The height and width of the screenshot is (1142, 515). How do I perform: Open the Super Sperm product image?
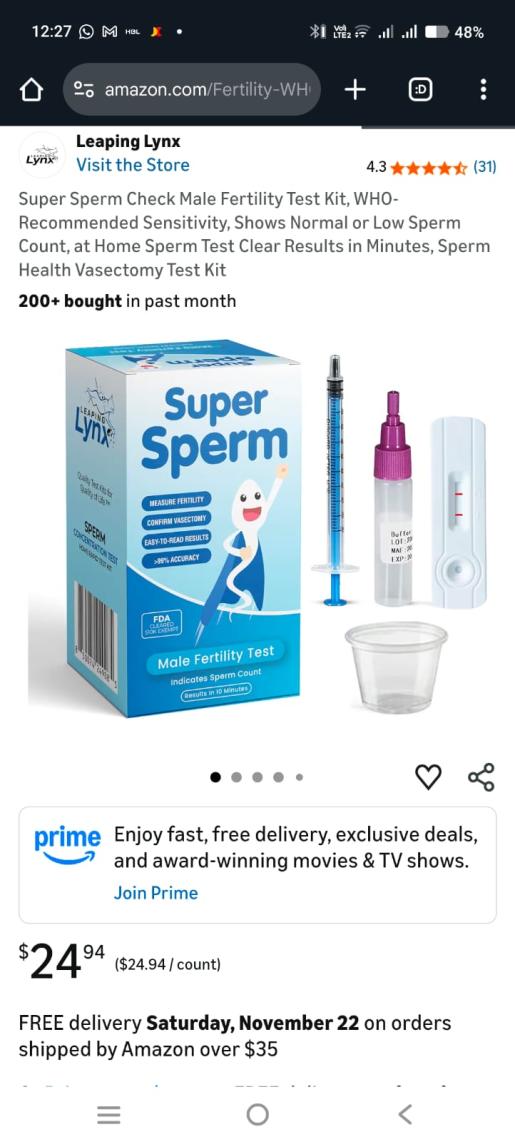[x=257, y=529]
